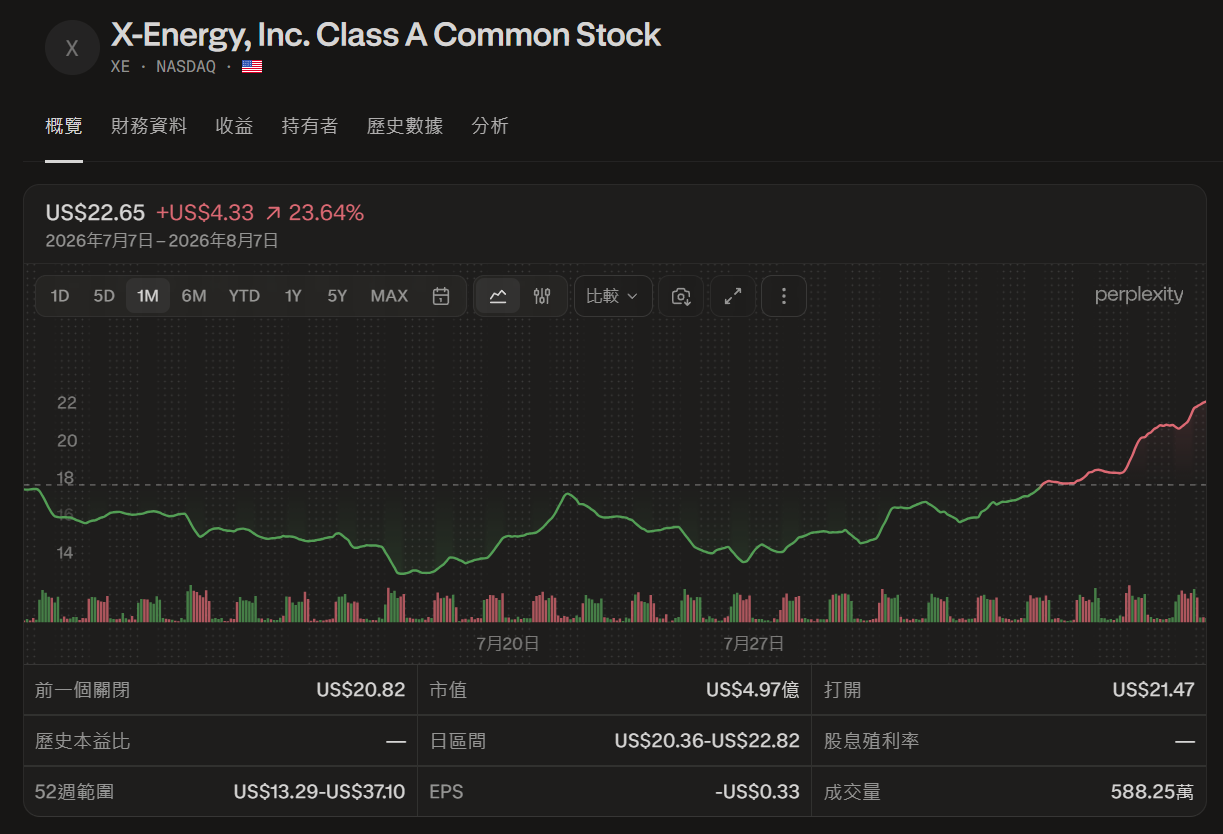The width and height of the screenshot is (1223, 834).
Task: Switch to the 財務資料 tab
Action: (x=149, y=126)
